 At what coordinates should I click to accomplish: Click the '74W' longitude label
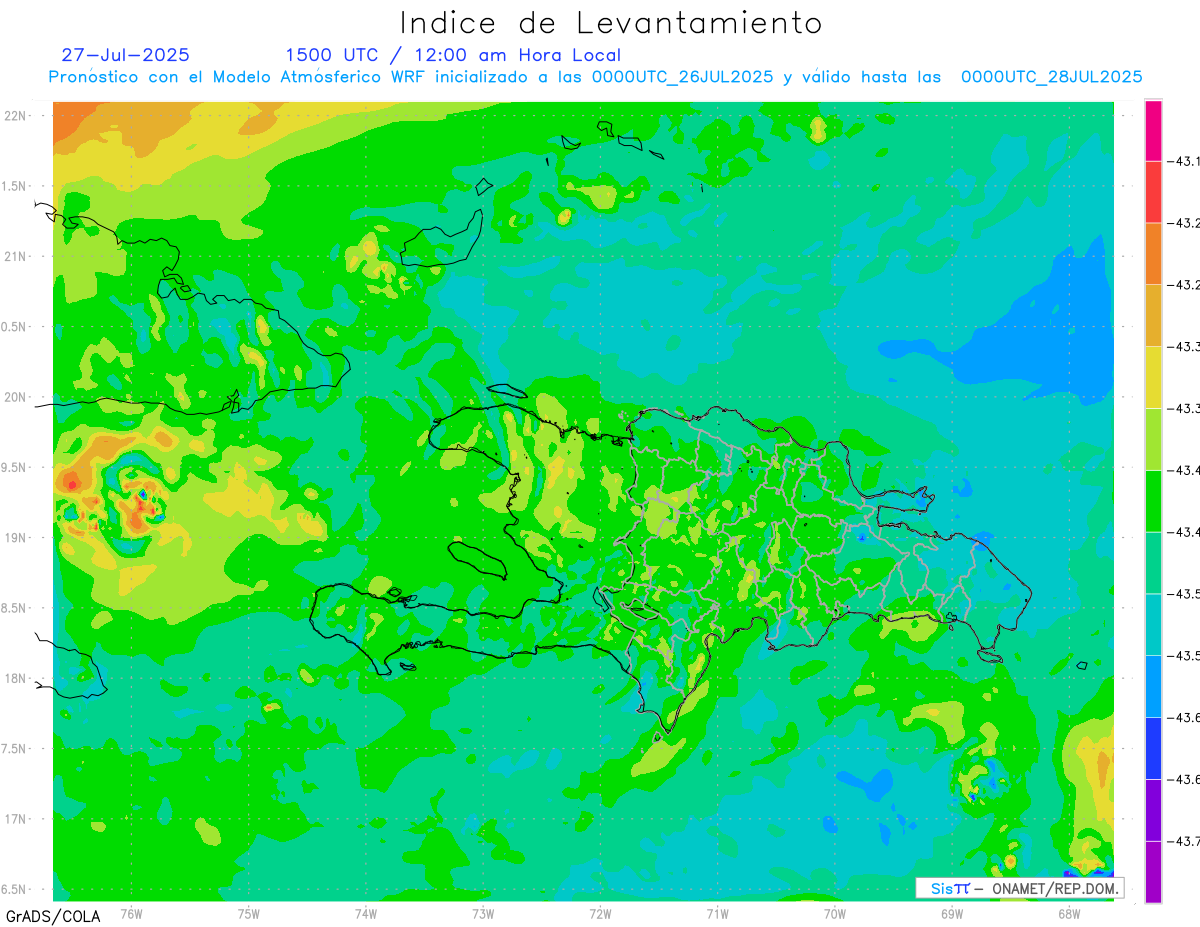(366, 913)
